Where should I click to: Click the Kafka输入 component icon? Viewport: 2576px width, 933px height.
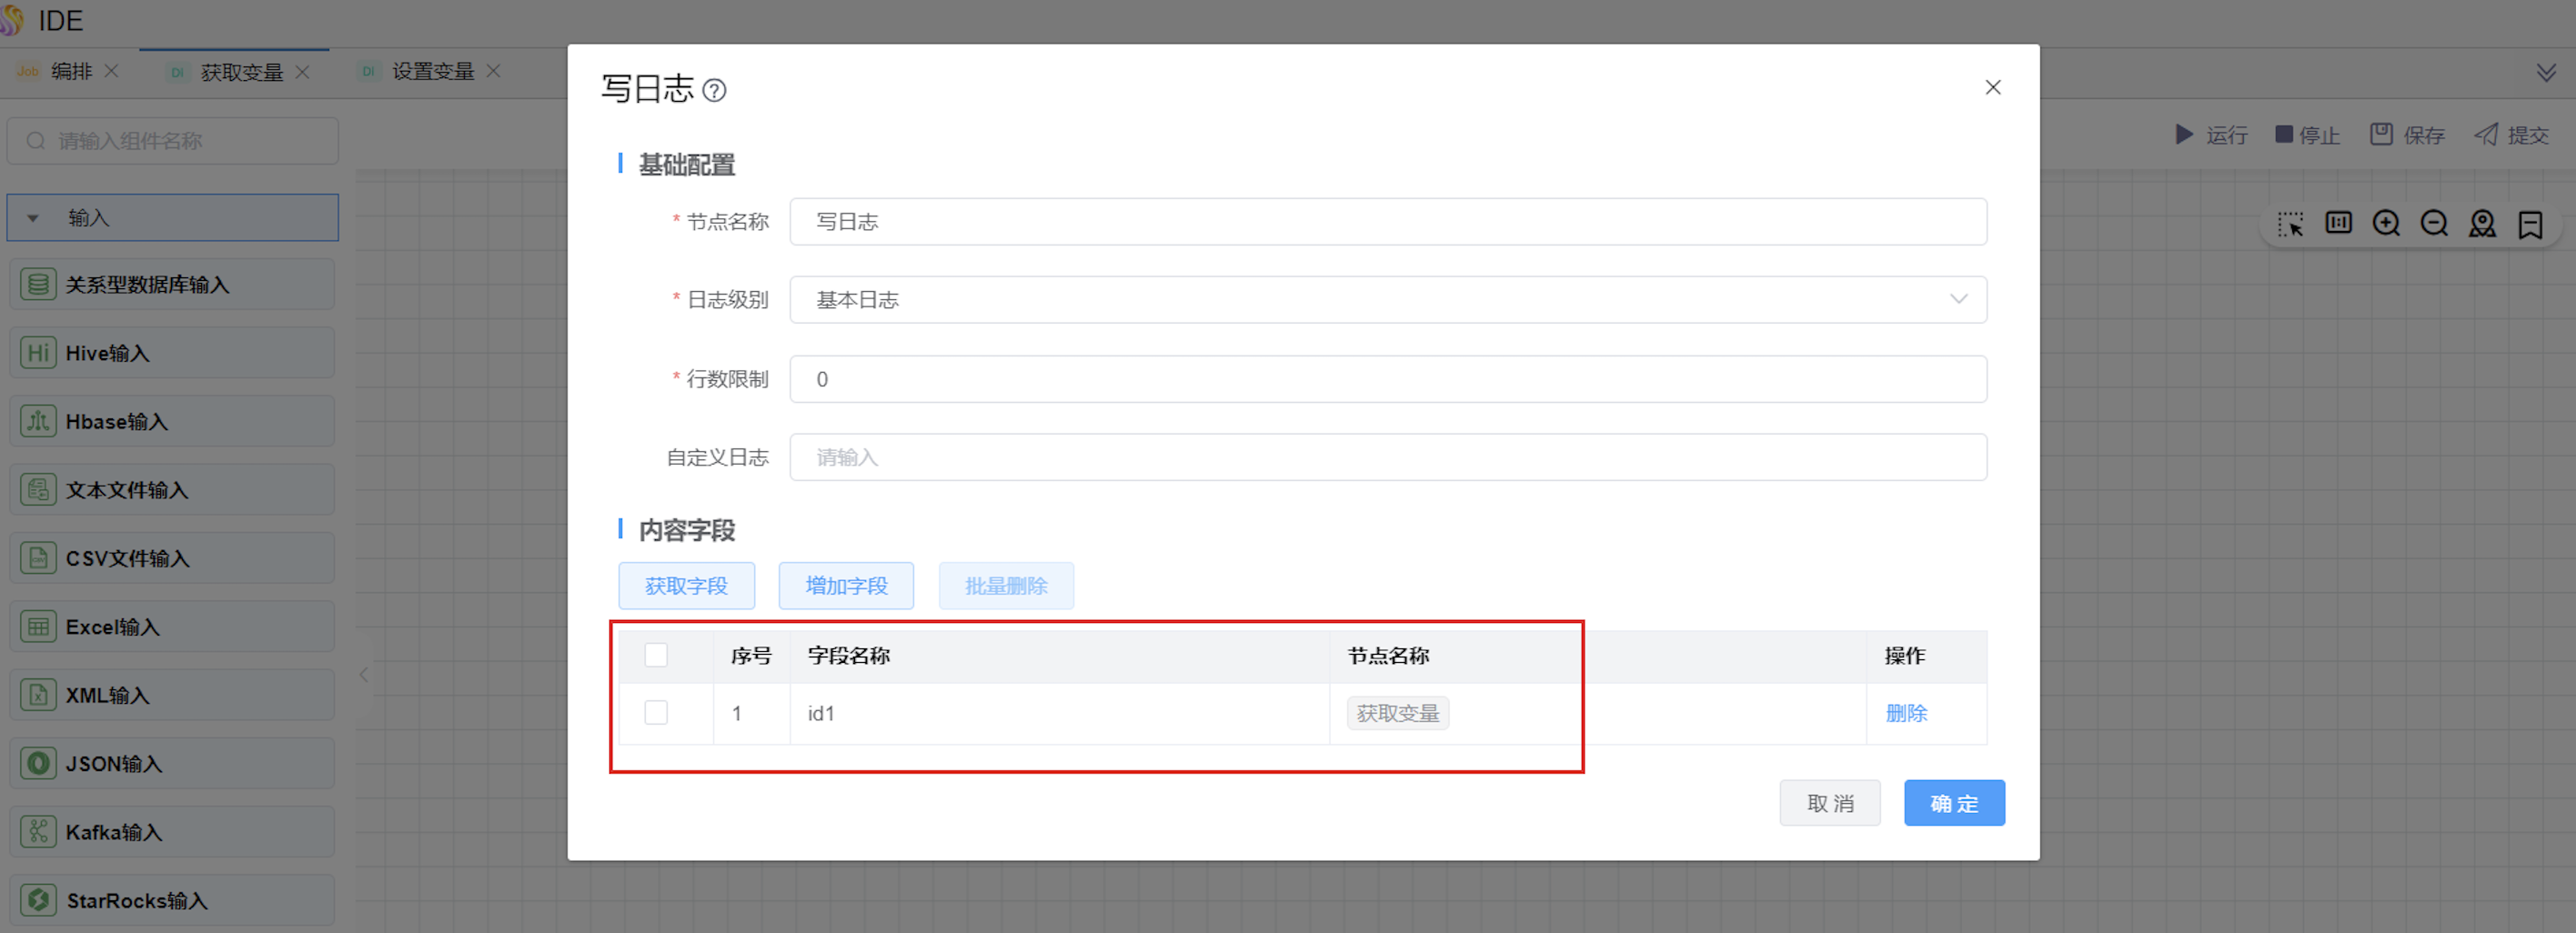[37, 831]
